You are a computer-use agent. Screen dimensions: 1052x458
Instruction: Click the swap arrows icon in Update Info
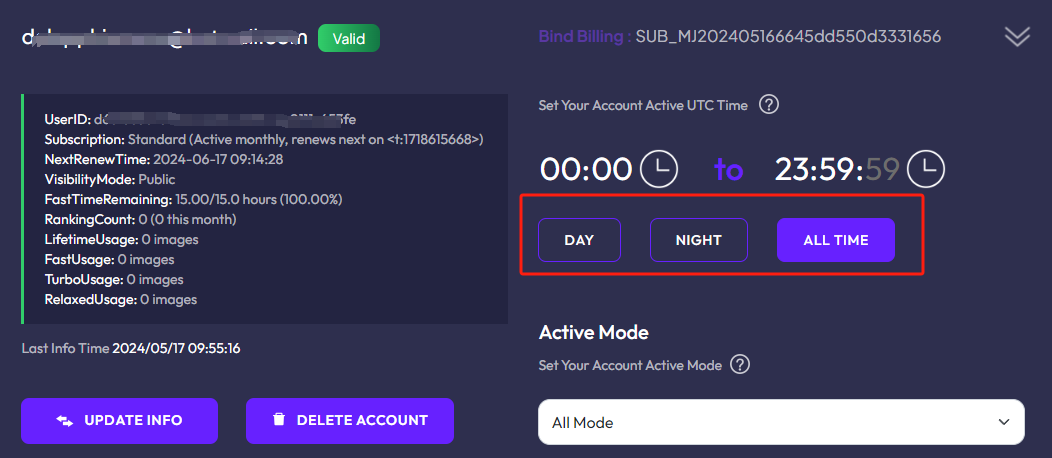65,421
